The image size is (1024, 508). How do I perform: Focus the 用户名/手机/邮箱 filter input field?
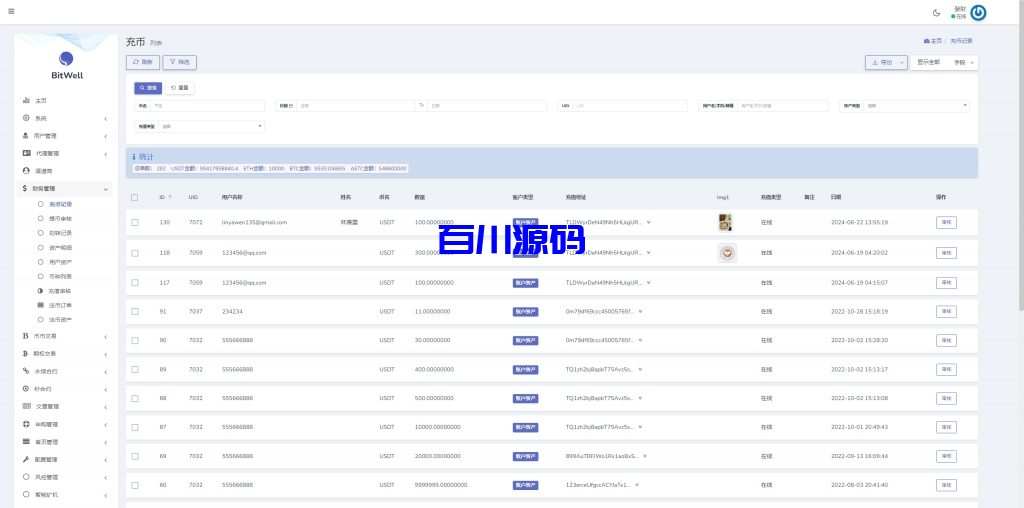pyautogui.click(x=783, y=106)
